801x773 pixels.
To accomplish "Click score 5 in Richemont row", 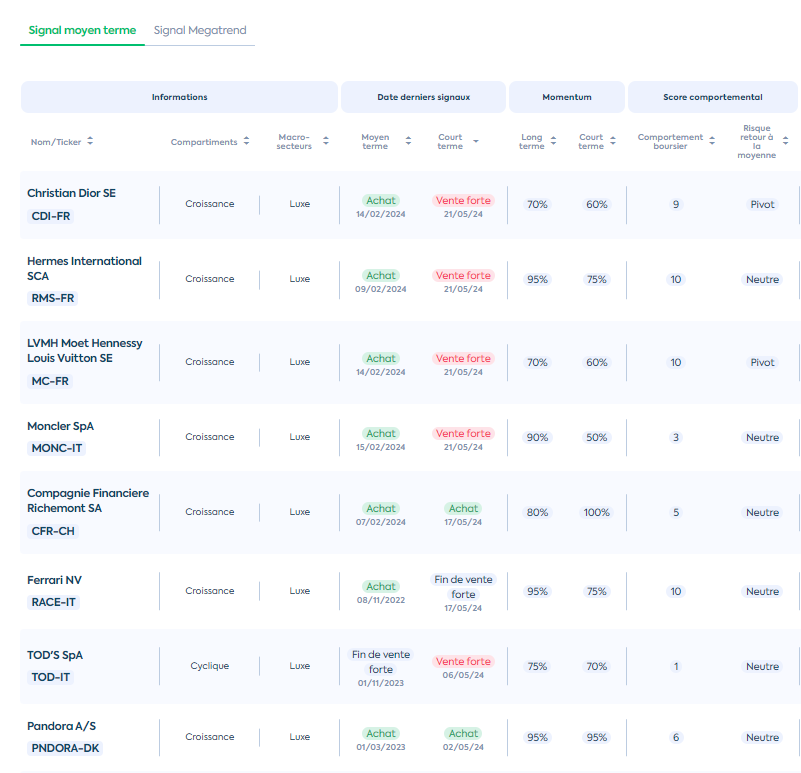I will (675, 512).
